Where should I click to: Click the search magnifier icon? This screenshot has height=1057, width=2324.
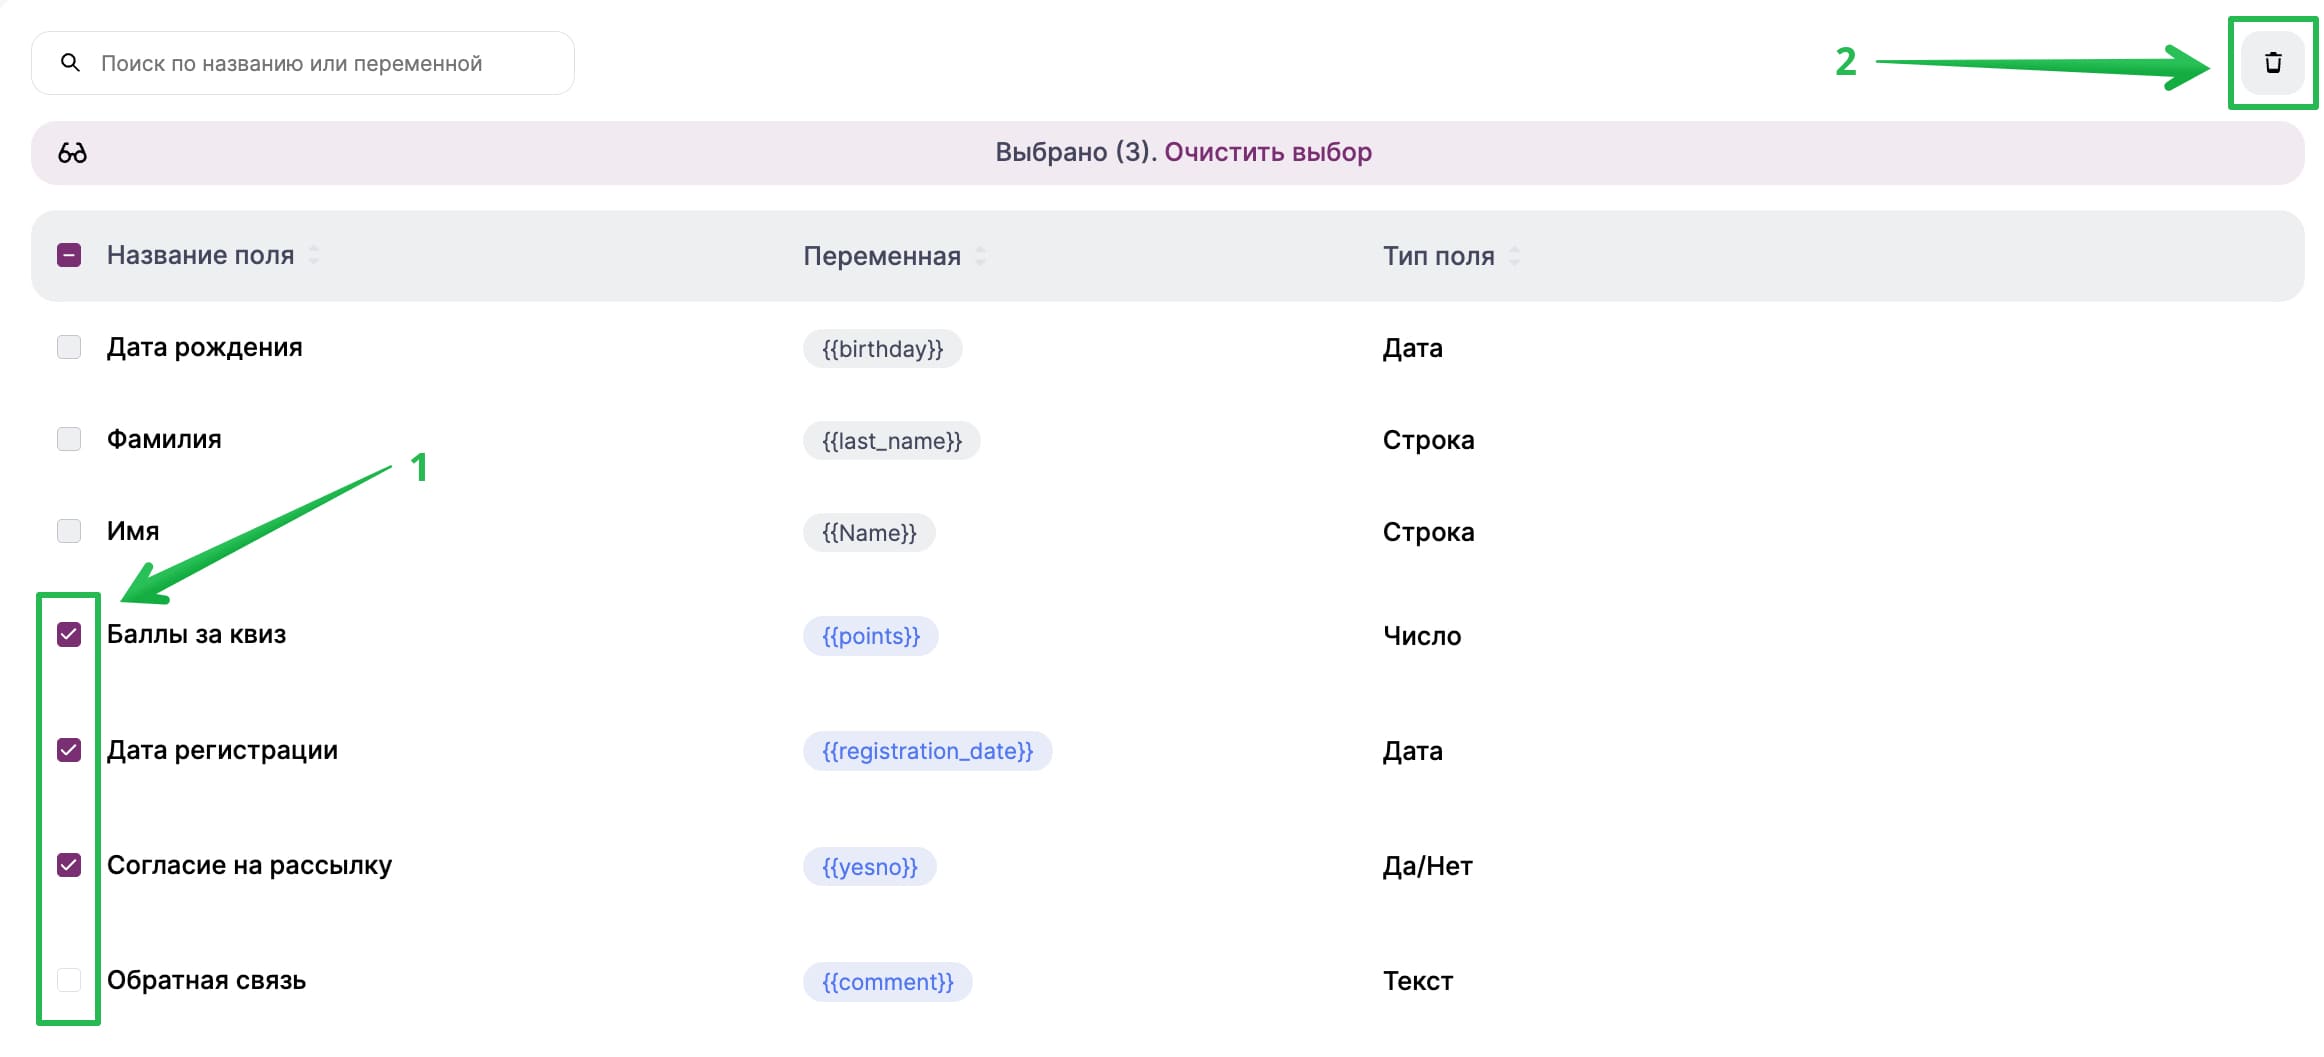(70, 63)
